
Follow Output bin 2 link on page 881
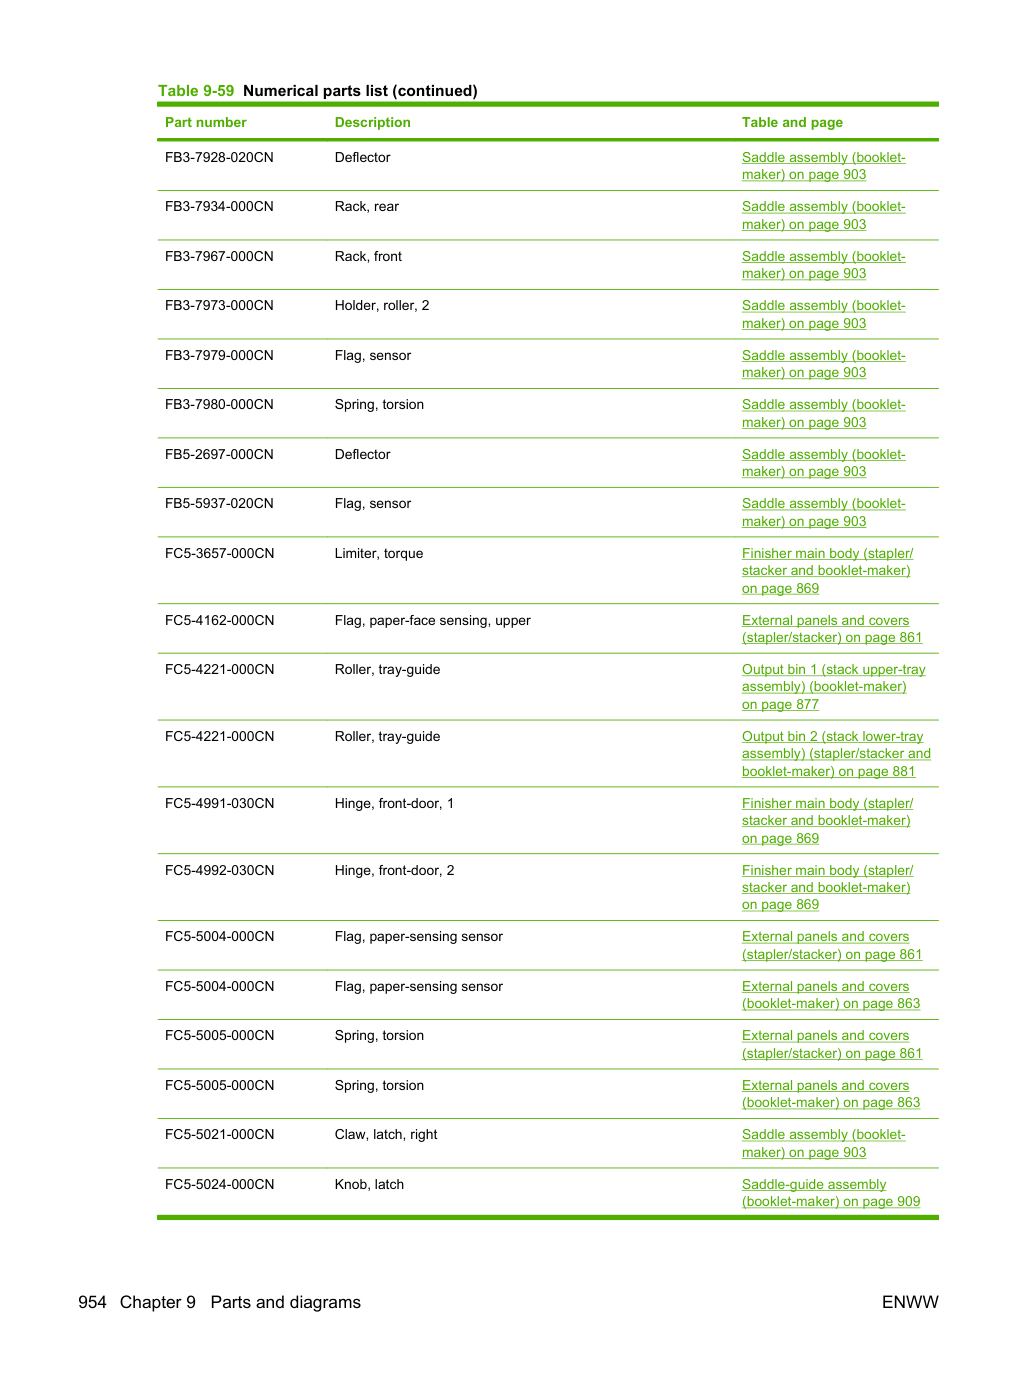(x=836, y=754)
